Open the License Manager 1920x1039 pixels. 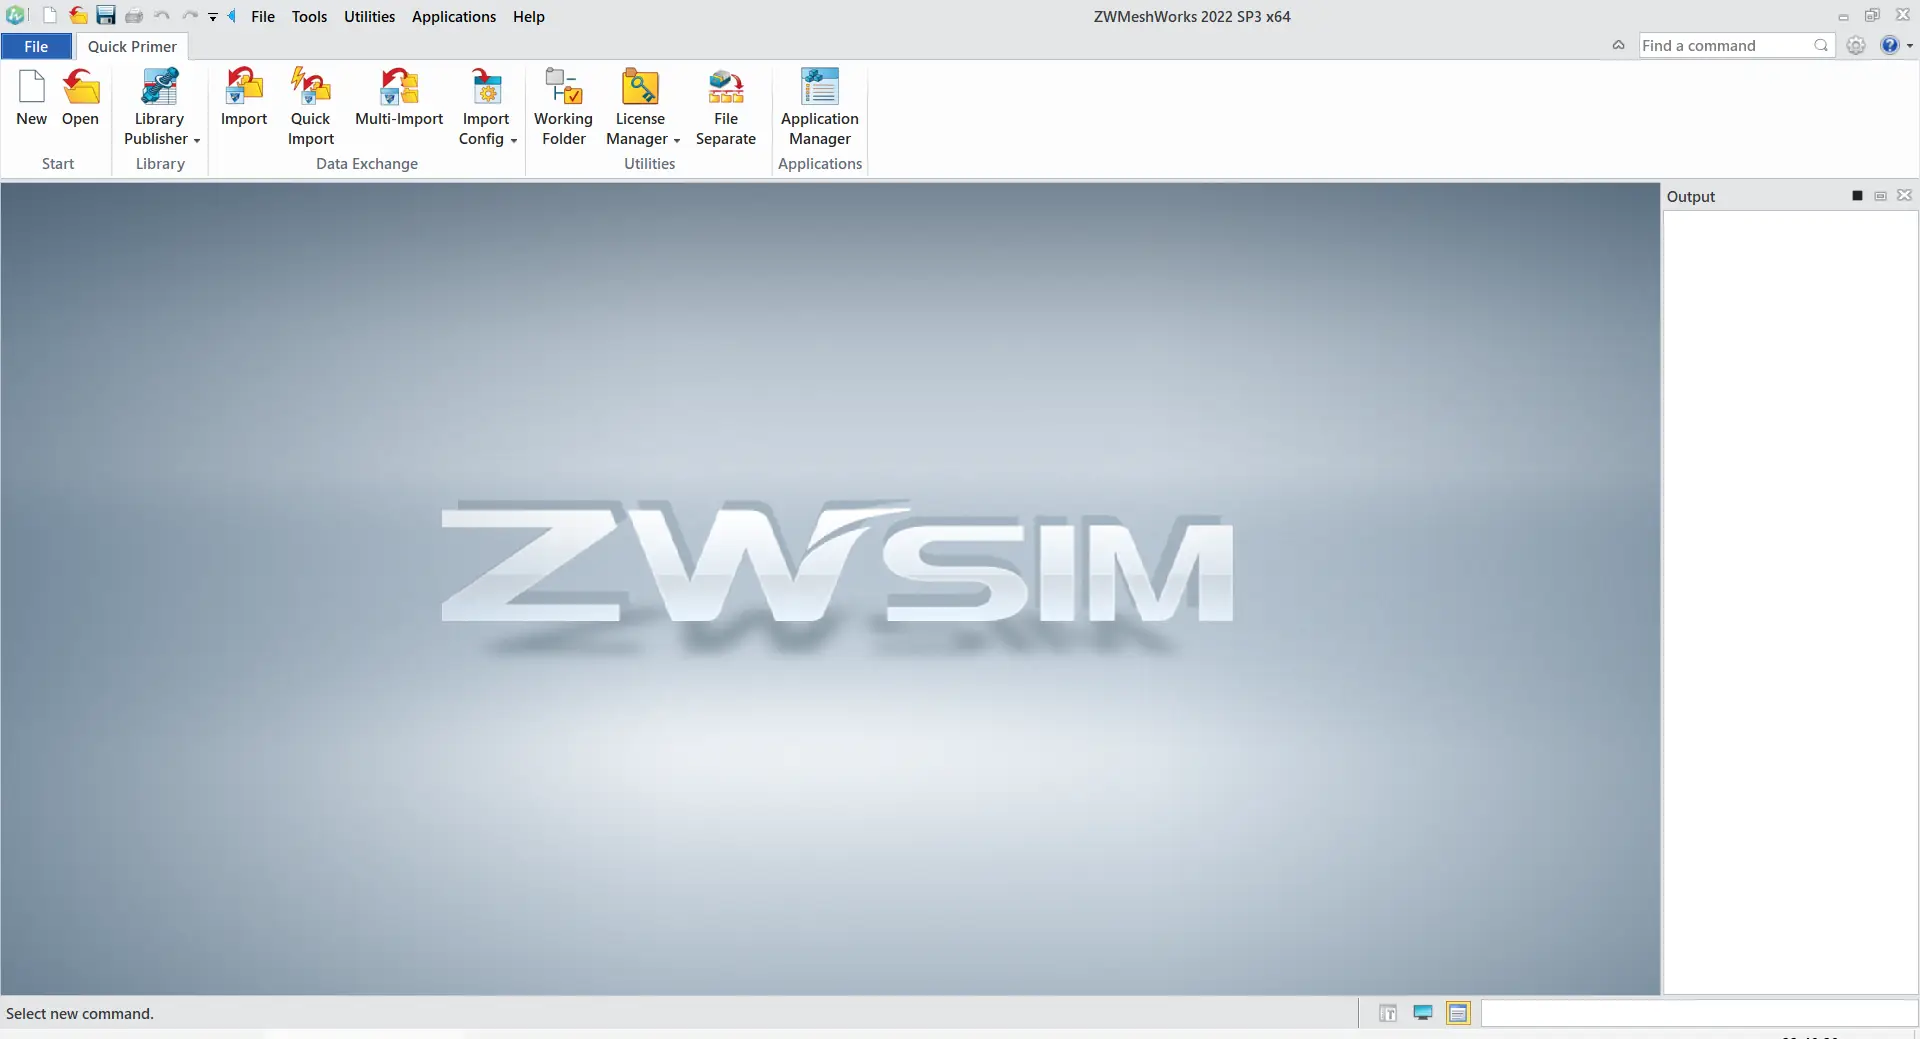pos(640,106)
